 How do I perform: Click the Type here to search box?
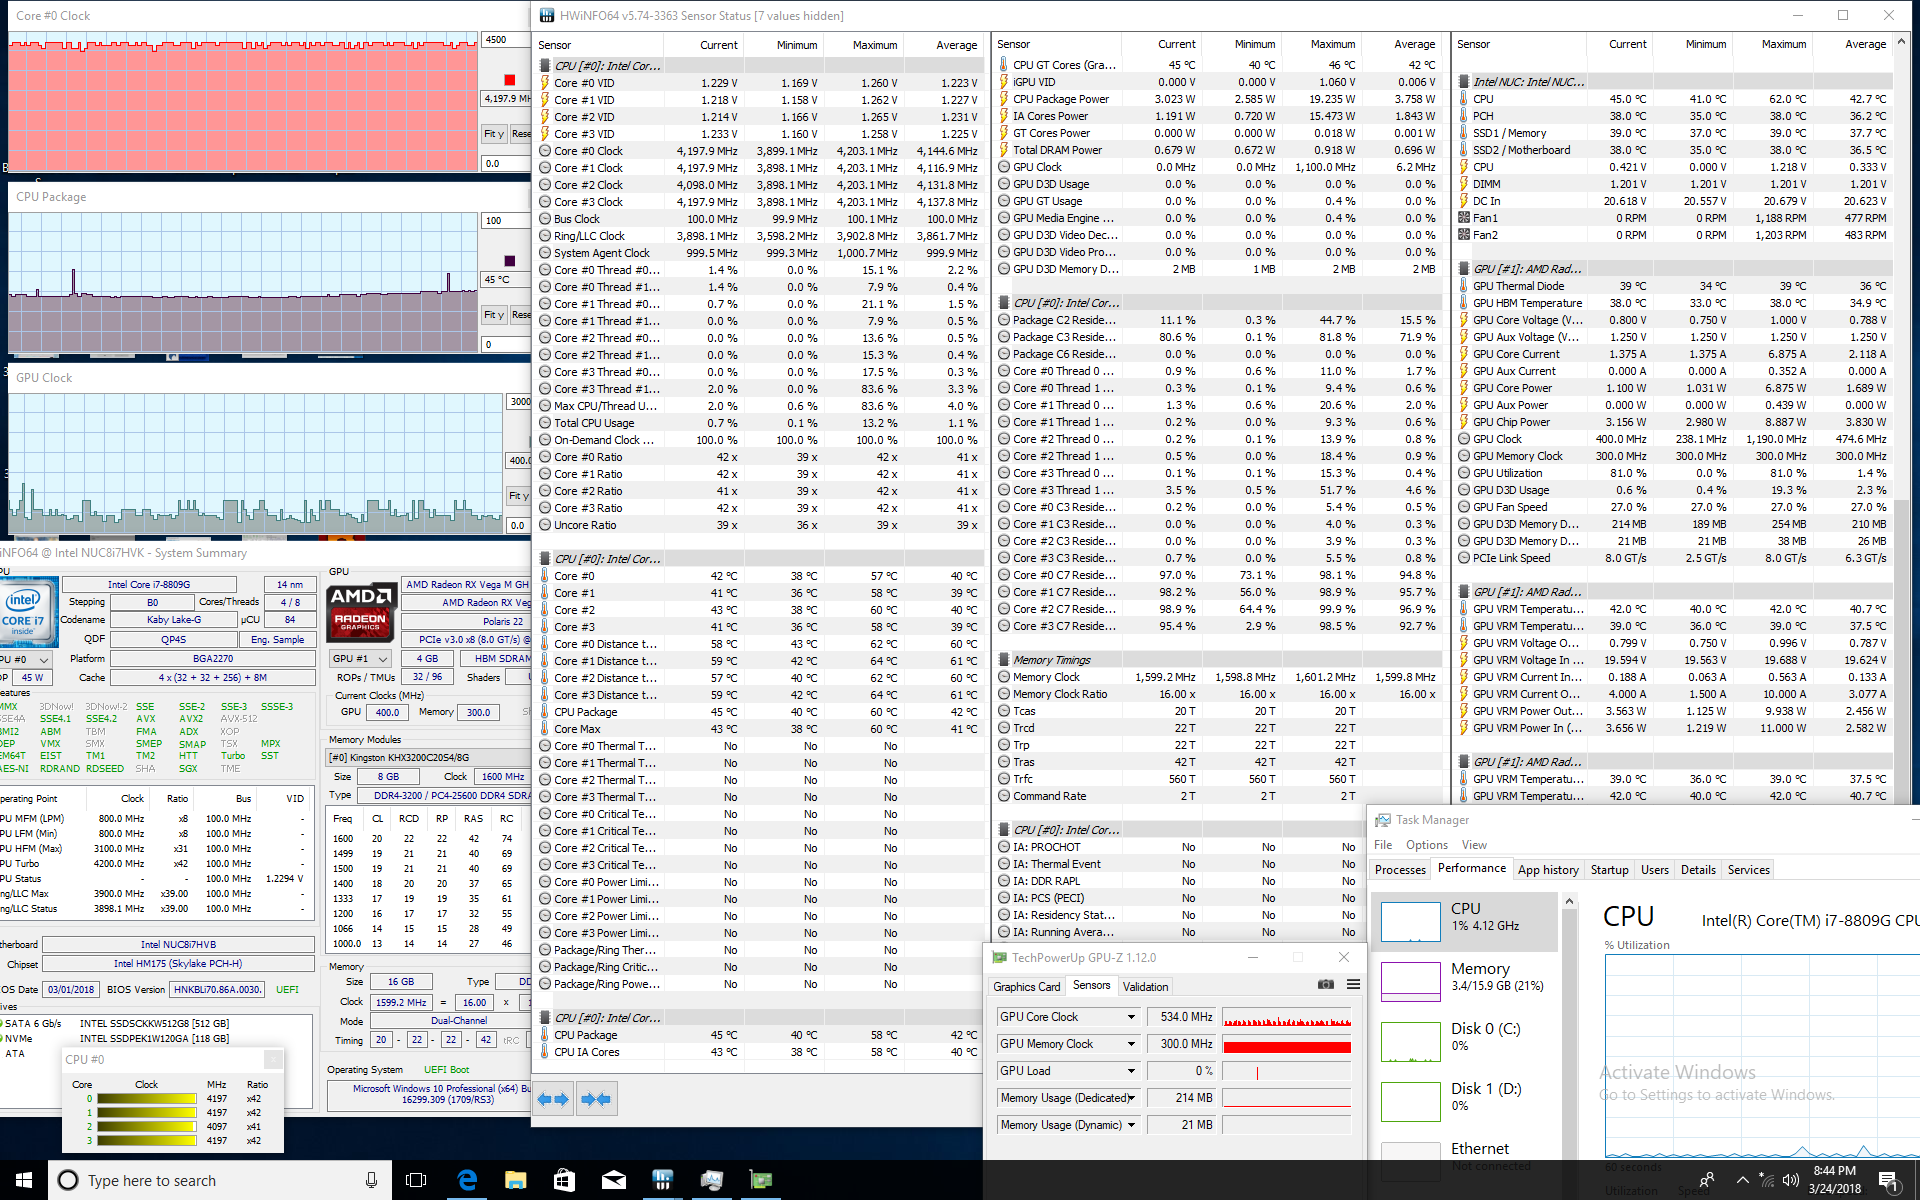(219, 1180)
